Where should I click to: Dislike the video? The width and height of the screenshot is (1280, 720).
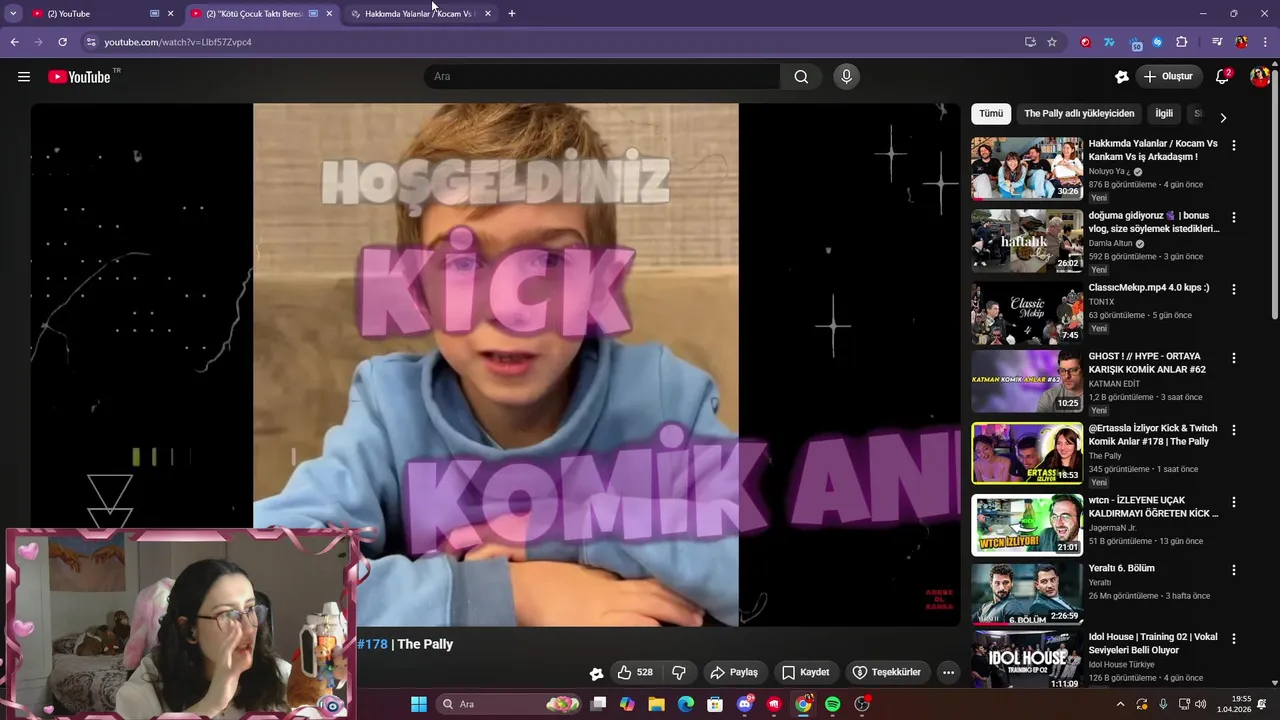pyautogui.click(x=678, y=673)
